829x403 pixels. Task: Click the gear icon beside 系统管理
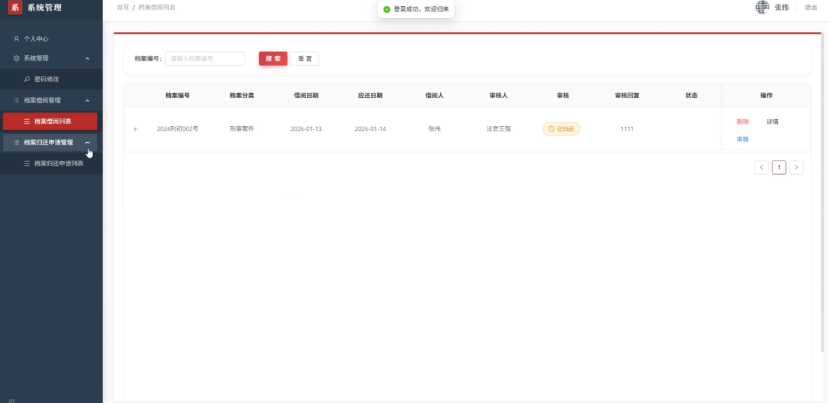tap(16, 58)
